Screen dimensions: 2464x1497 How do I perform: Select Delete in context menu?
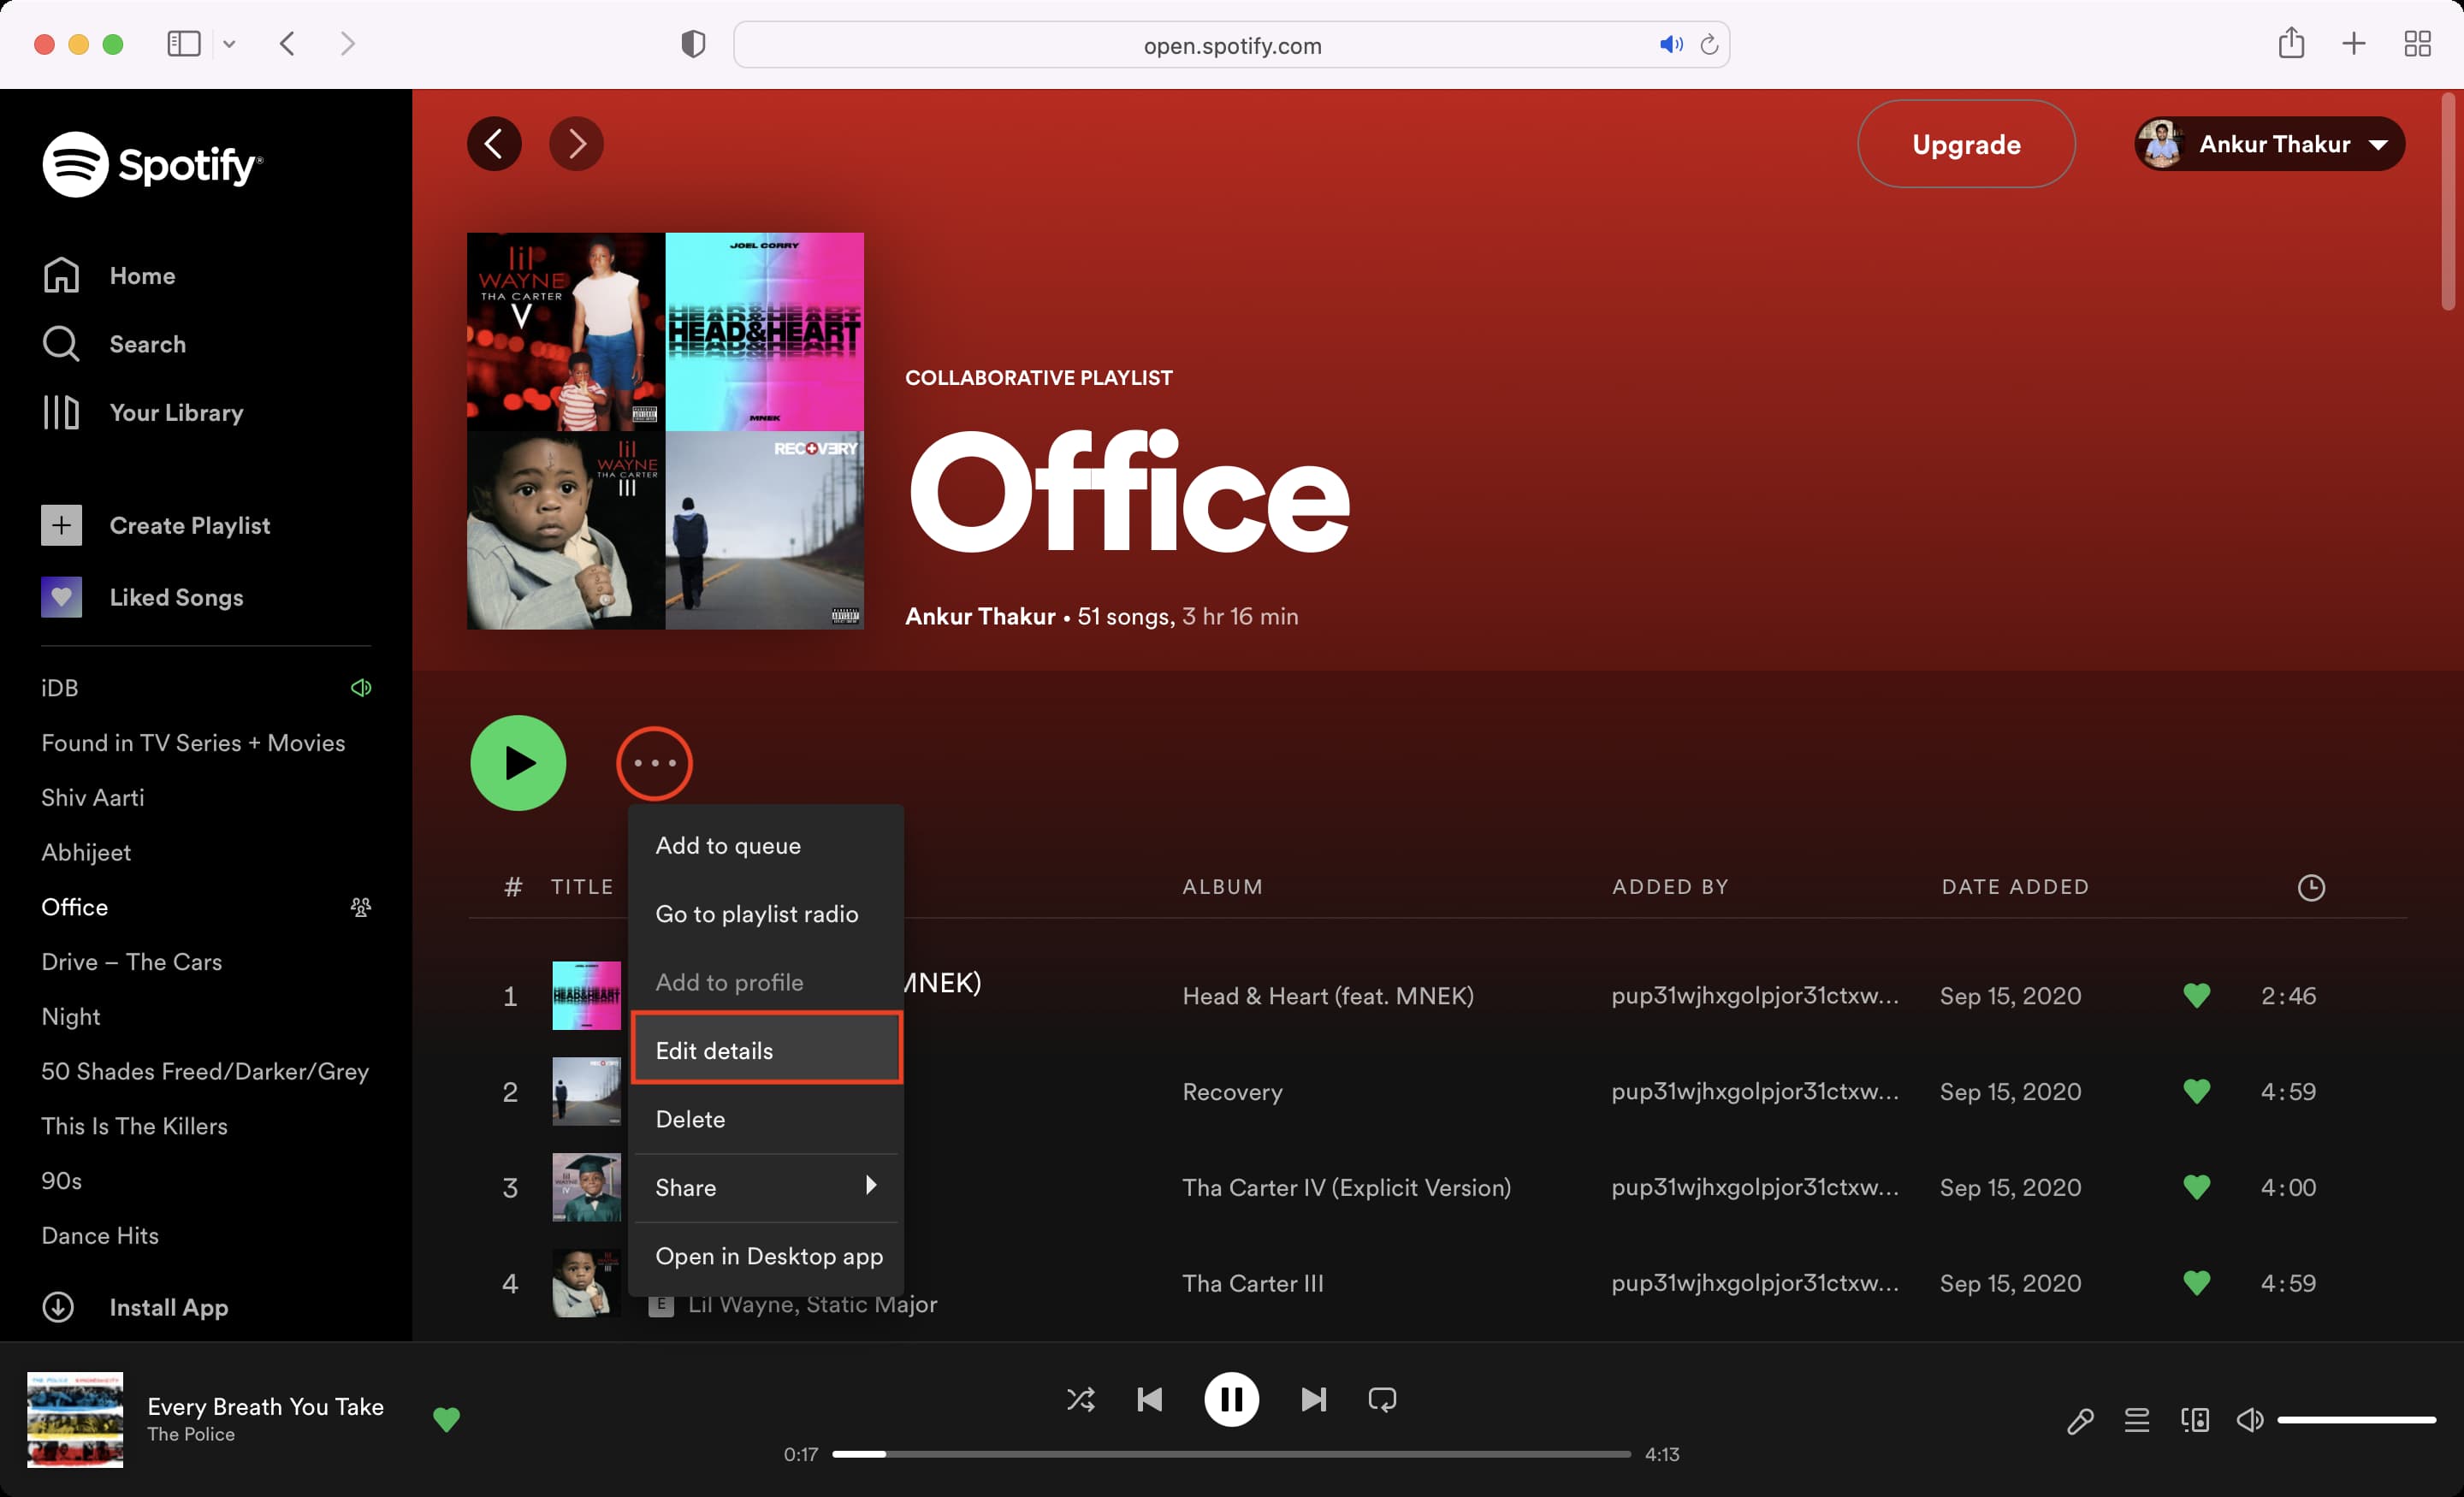click(767, 1119)
